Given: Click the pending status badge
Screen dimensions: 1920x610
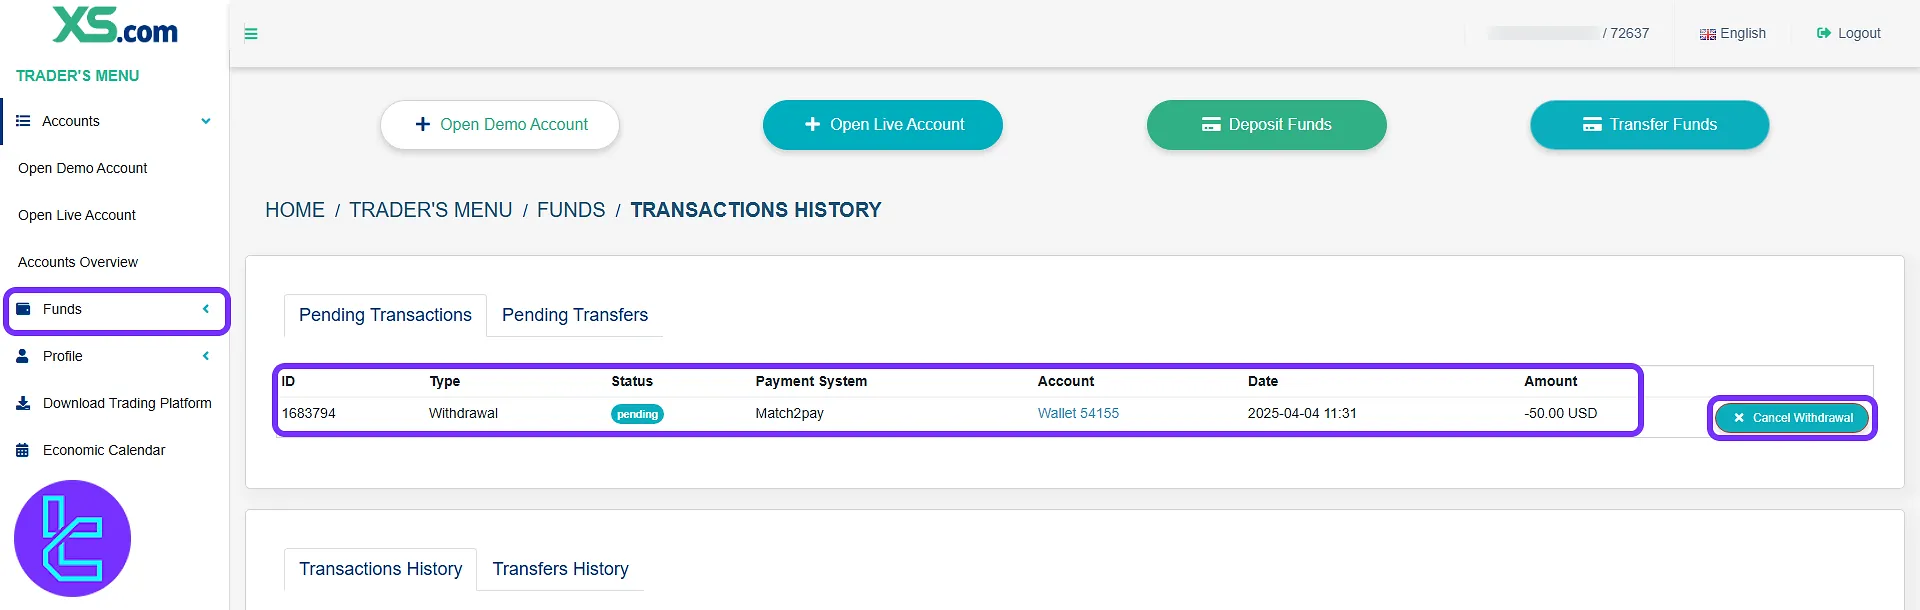Looking at the screenshot, I should [x=637, y=414].
